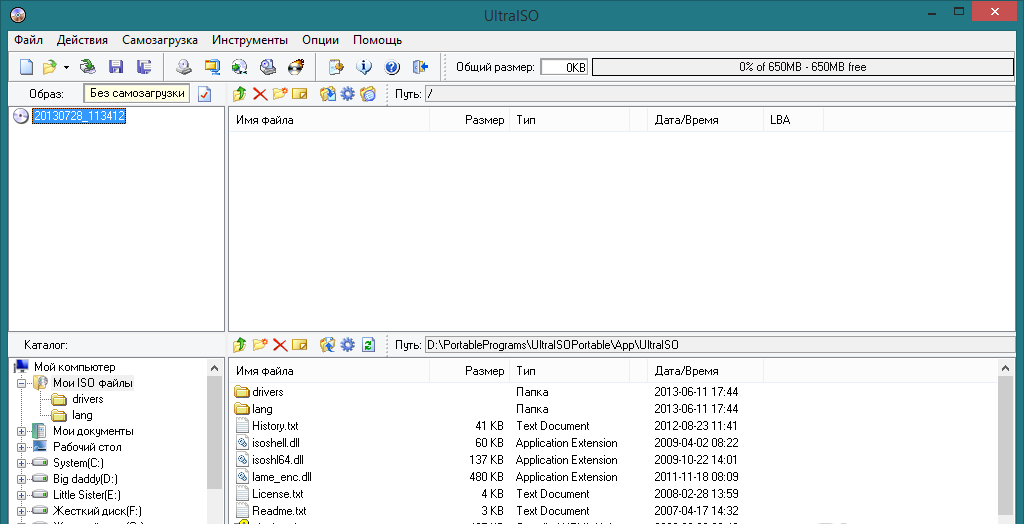Open the blue question mark Help icon
The height and width of the screenshot is (524, 1024).
[x=392, y=67]
